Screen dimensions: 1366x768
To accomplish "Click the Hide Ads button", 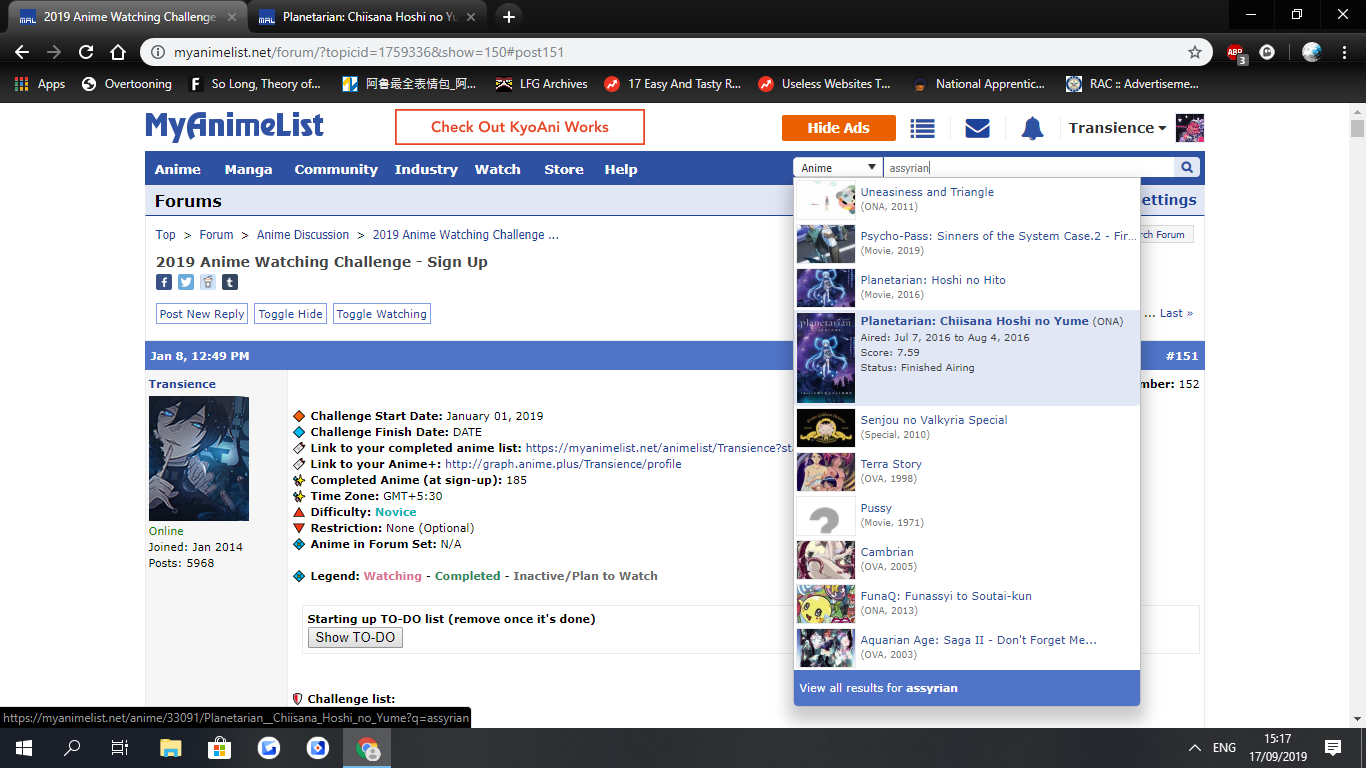I will [x=839, y=128].
